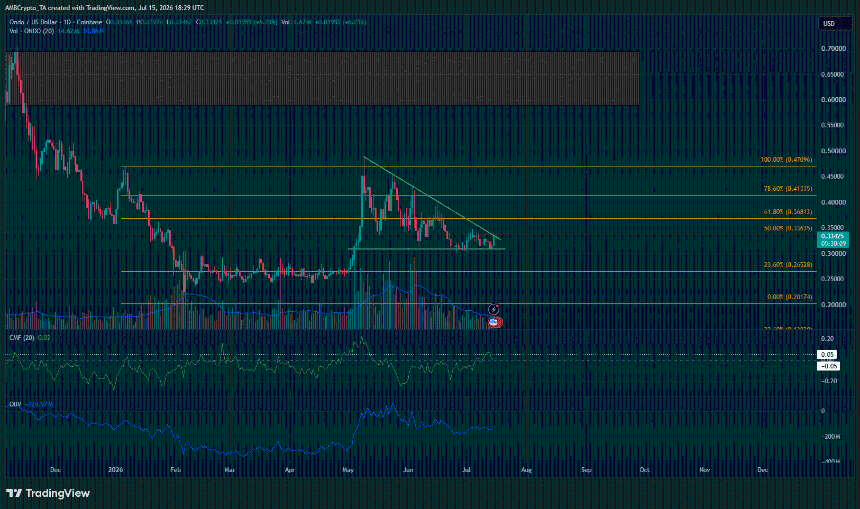Click the lightning event icon on chart
Viewport: 860px width, 509px height.
pos(493,310)
